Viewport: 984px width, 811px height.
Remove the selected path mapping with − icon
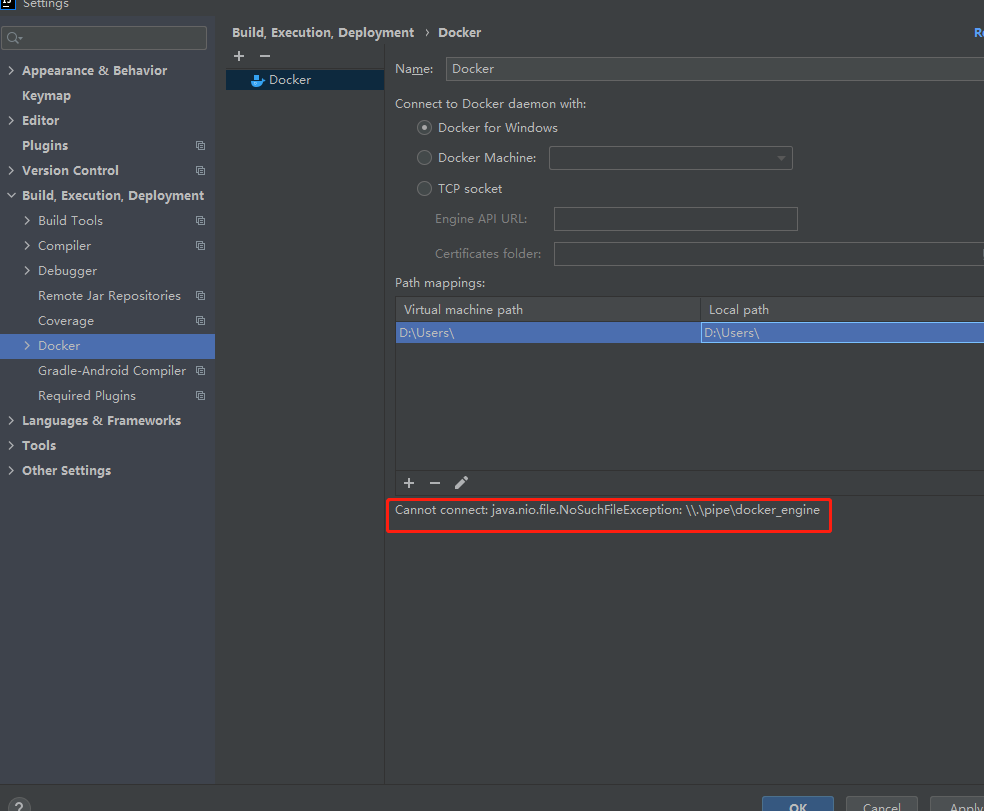coord(435,483)
